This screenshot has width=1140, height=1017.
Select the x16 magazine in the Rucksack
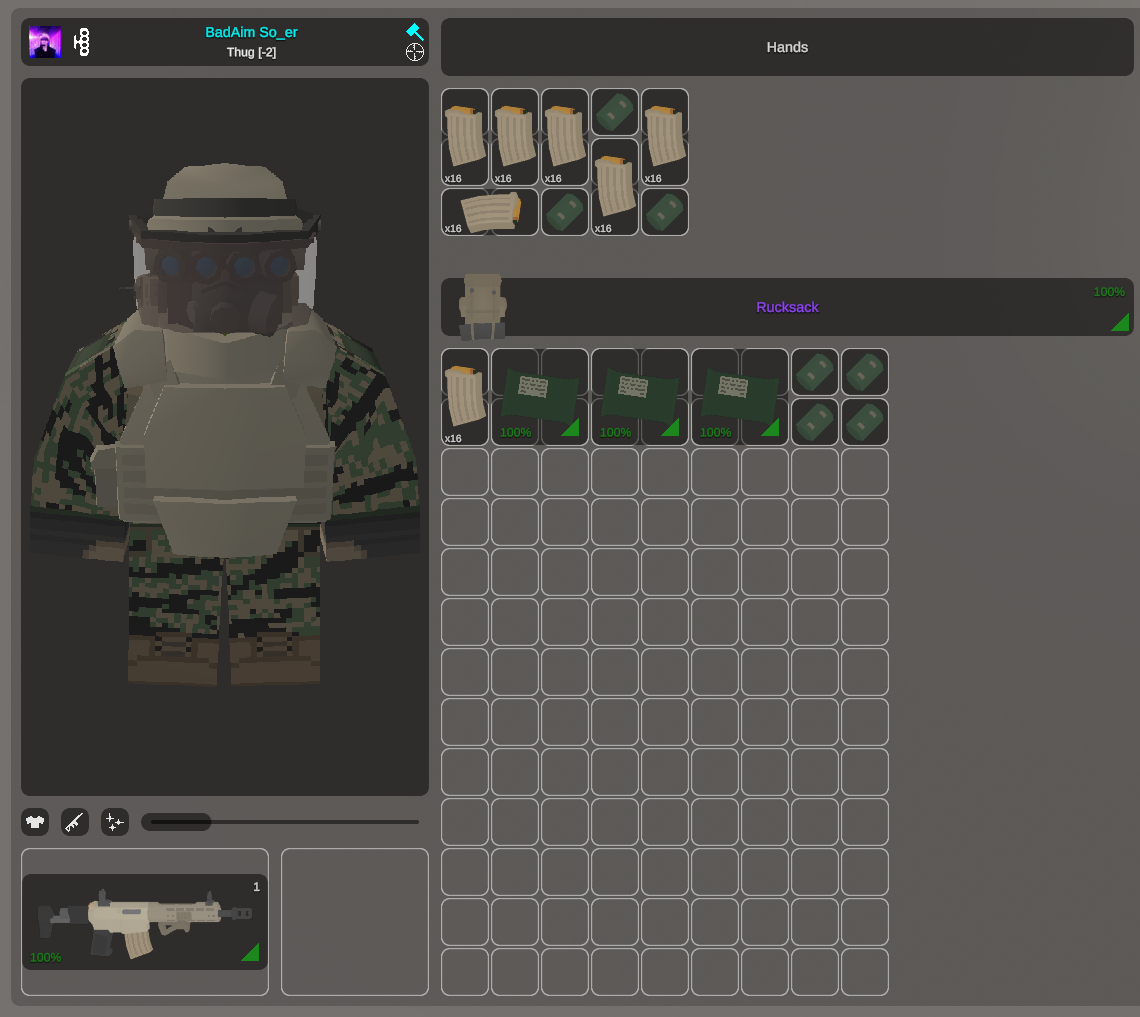click(x=465, y=397)
